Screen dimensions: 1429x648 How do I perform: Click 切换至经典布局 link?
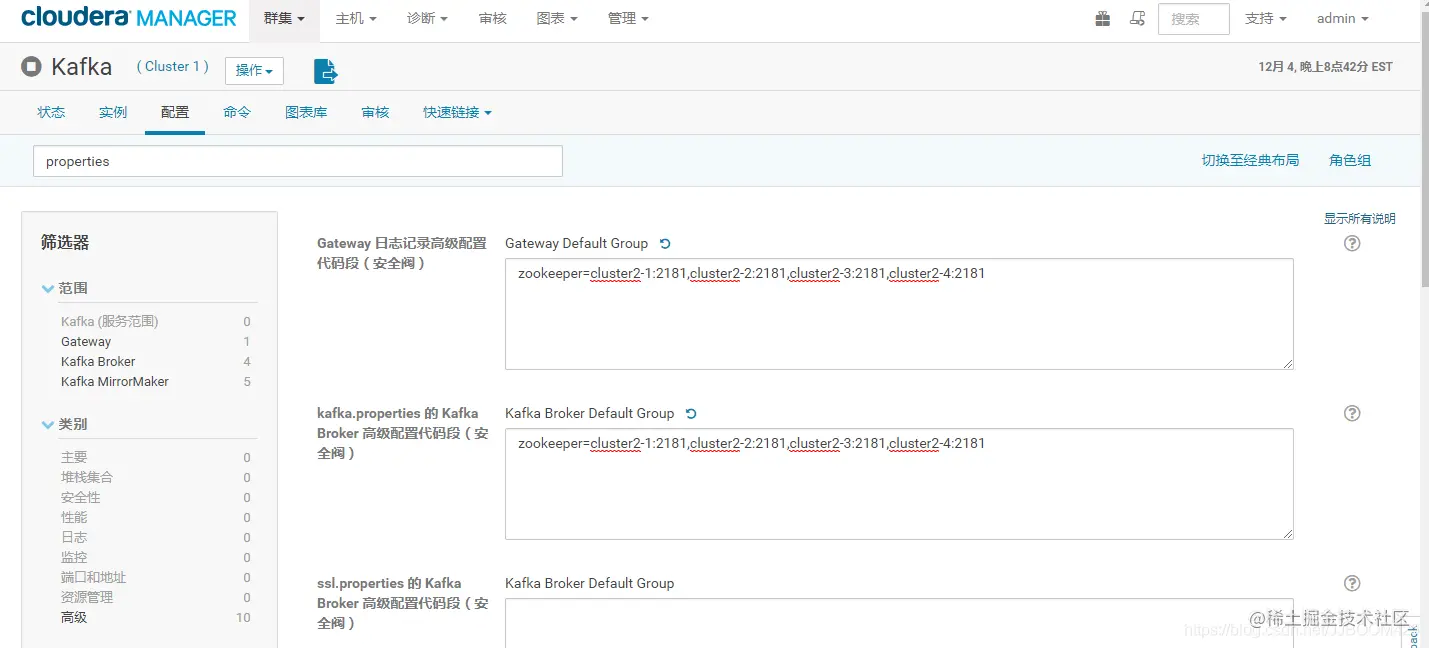[x=1250, y=160]
